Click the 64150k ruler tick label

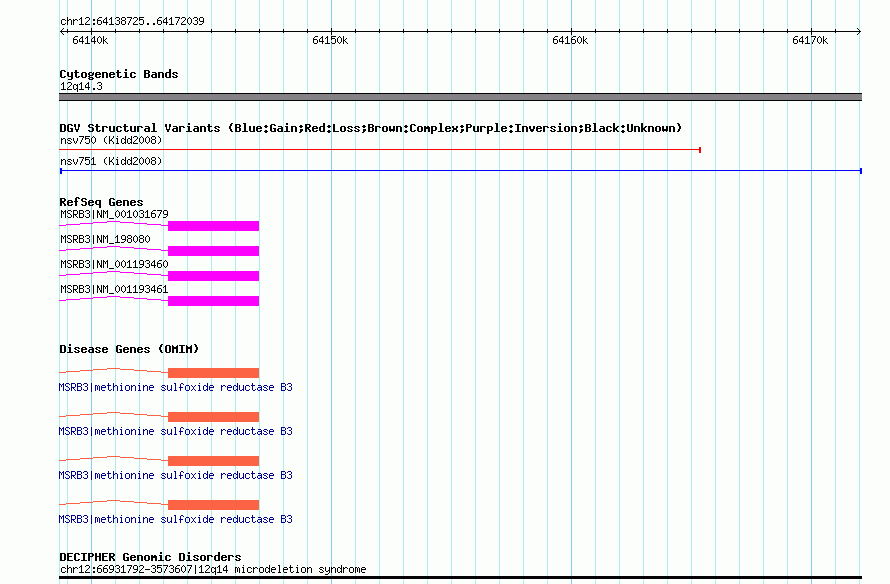tap(330, 40)
